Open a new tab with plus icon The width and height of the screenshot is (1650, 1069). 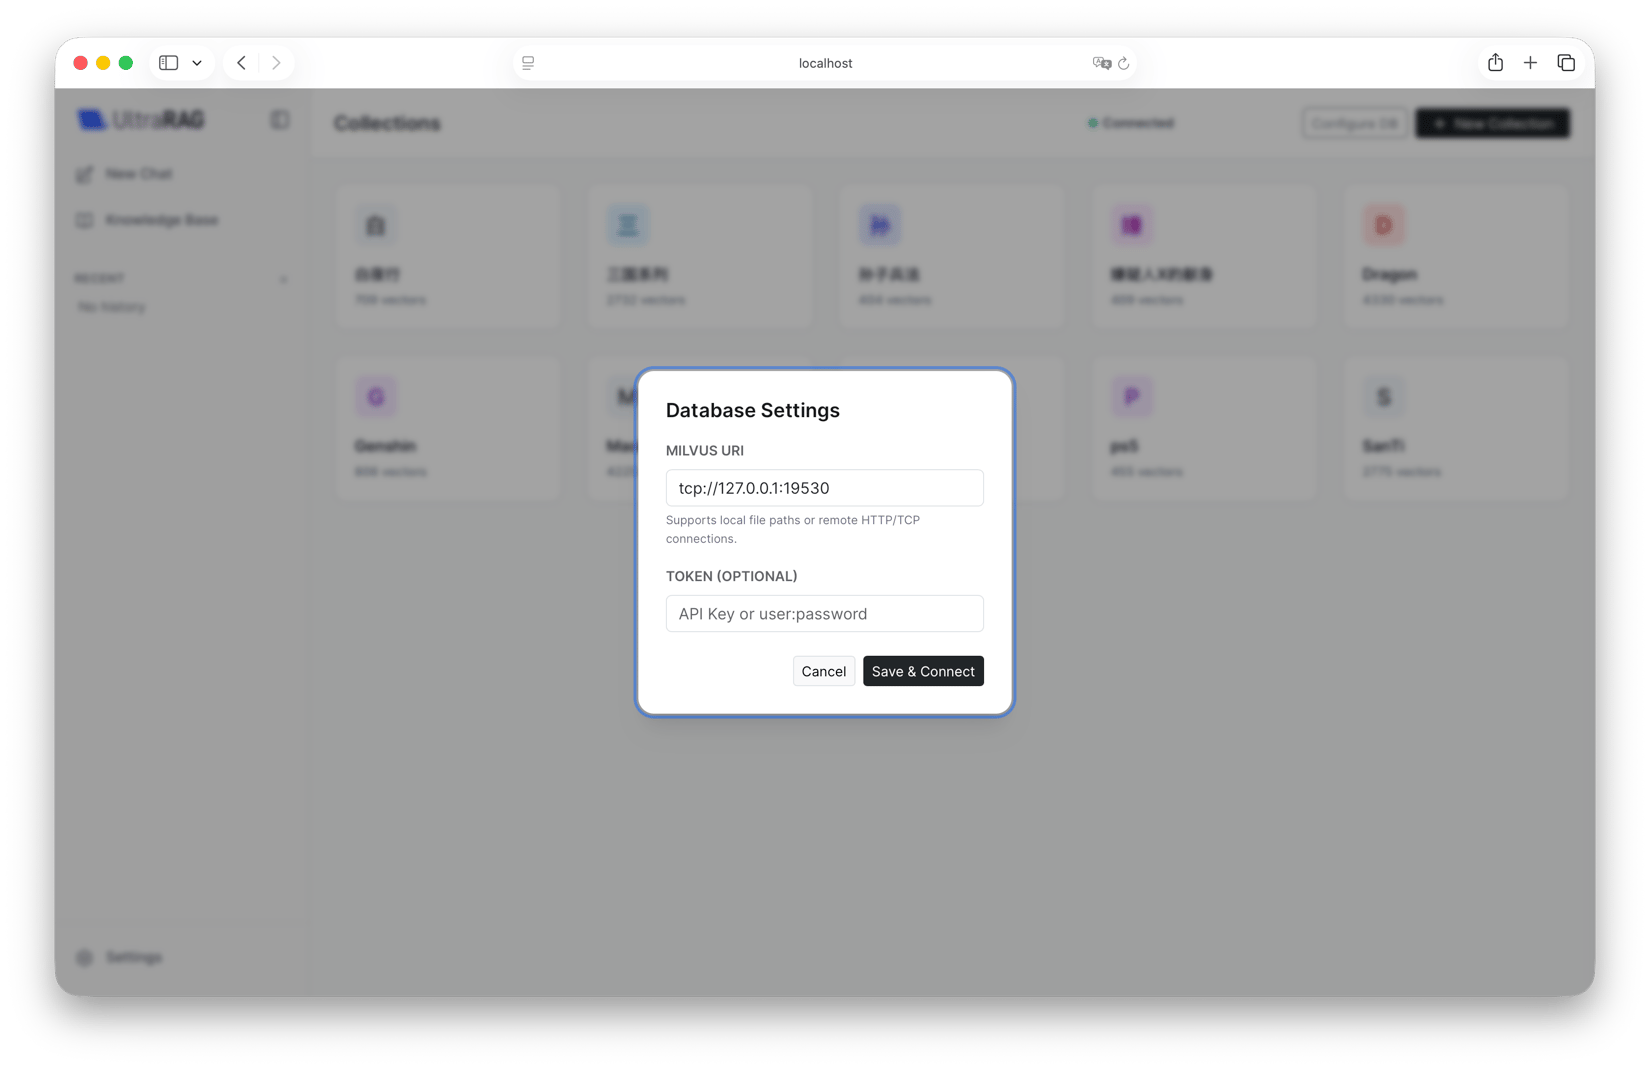[1530, 63]
